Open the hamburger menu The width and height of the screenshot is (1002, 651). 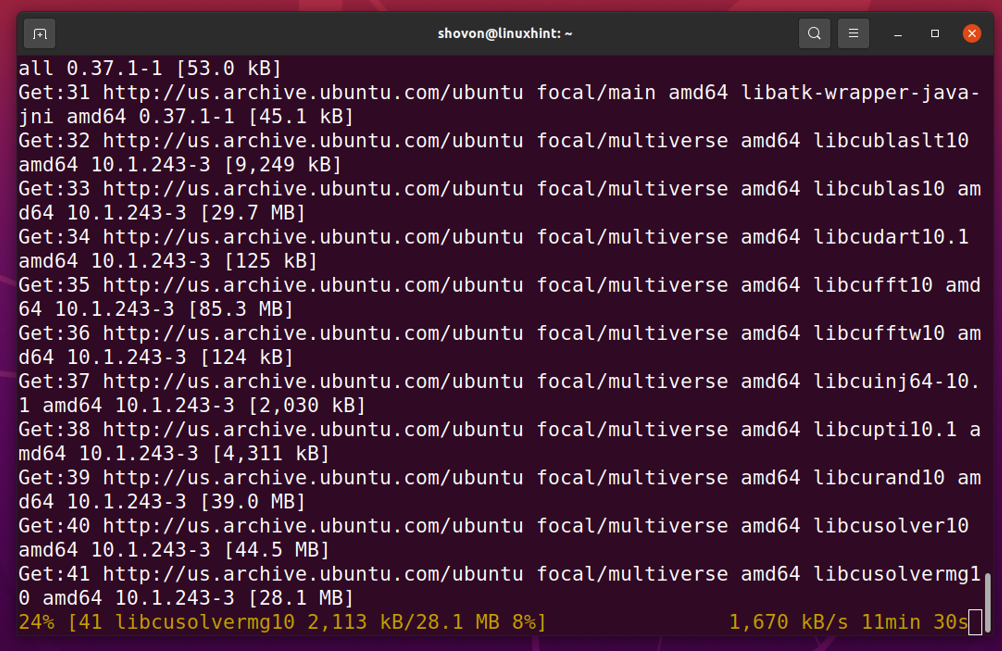pyautogui.click(x=853, y=33)
